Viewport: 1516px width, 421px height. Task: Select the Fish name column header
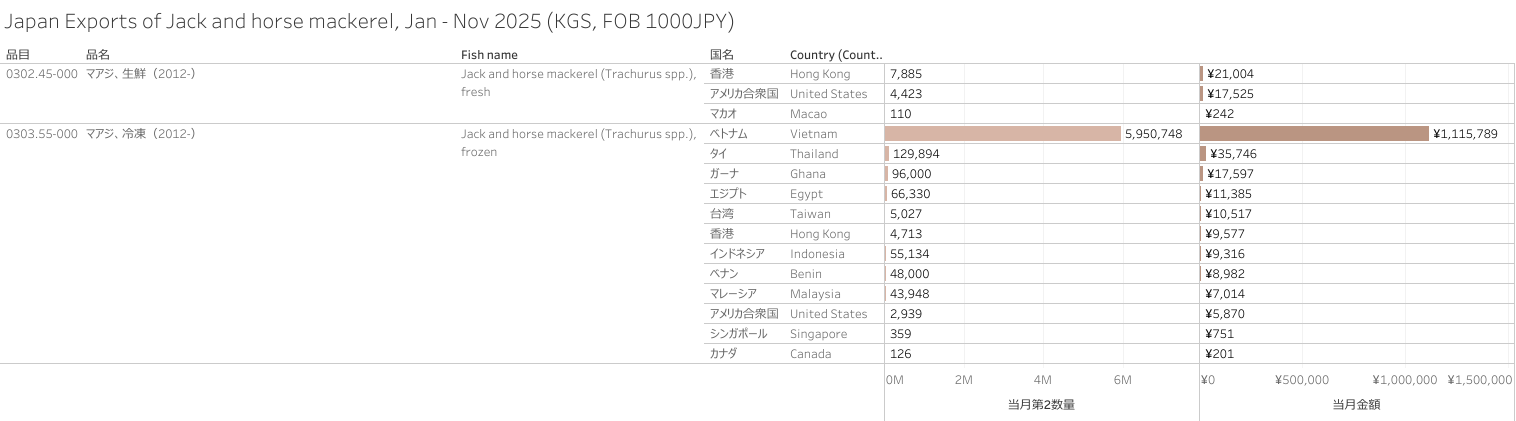(x=489, y=54)
